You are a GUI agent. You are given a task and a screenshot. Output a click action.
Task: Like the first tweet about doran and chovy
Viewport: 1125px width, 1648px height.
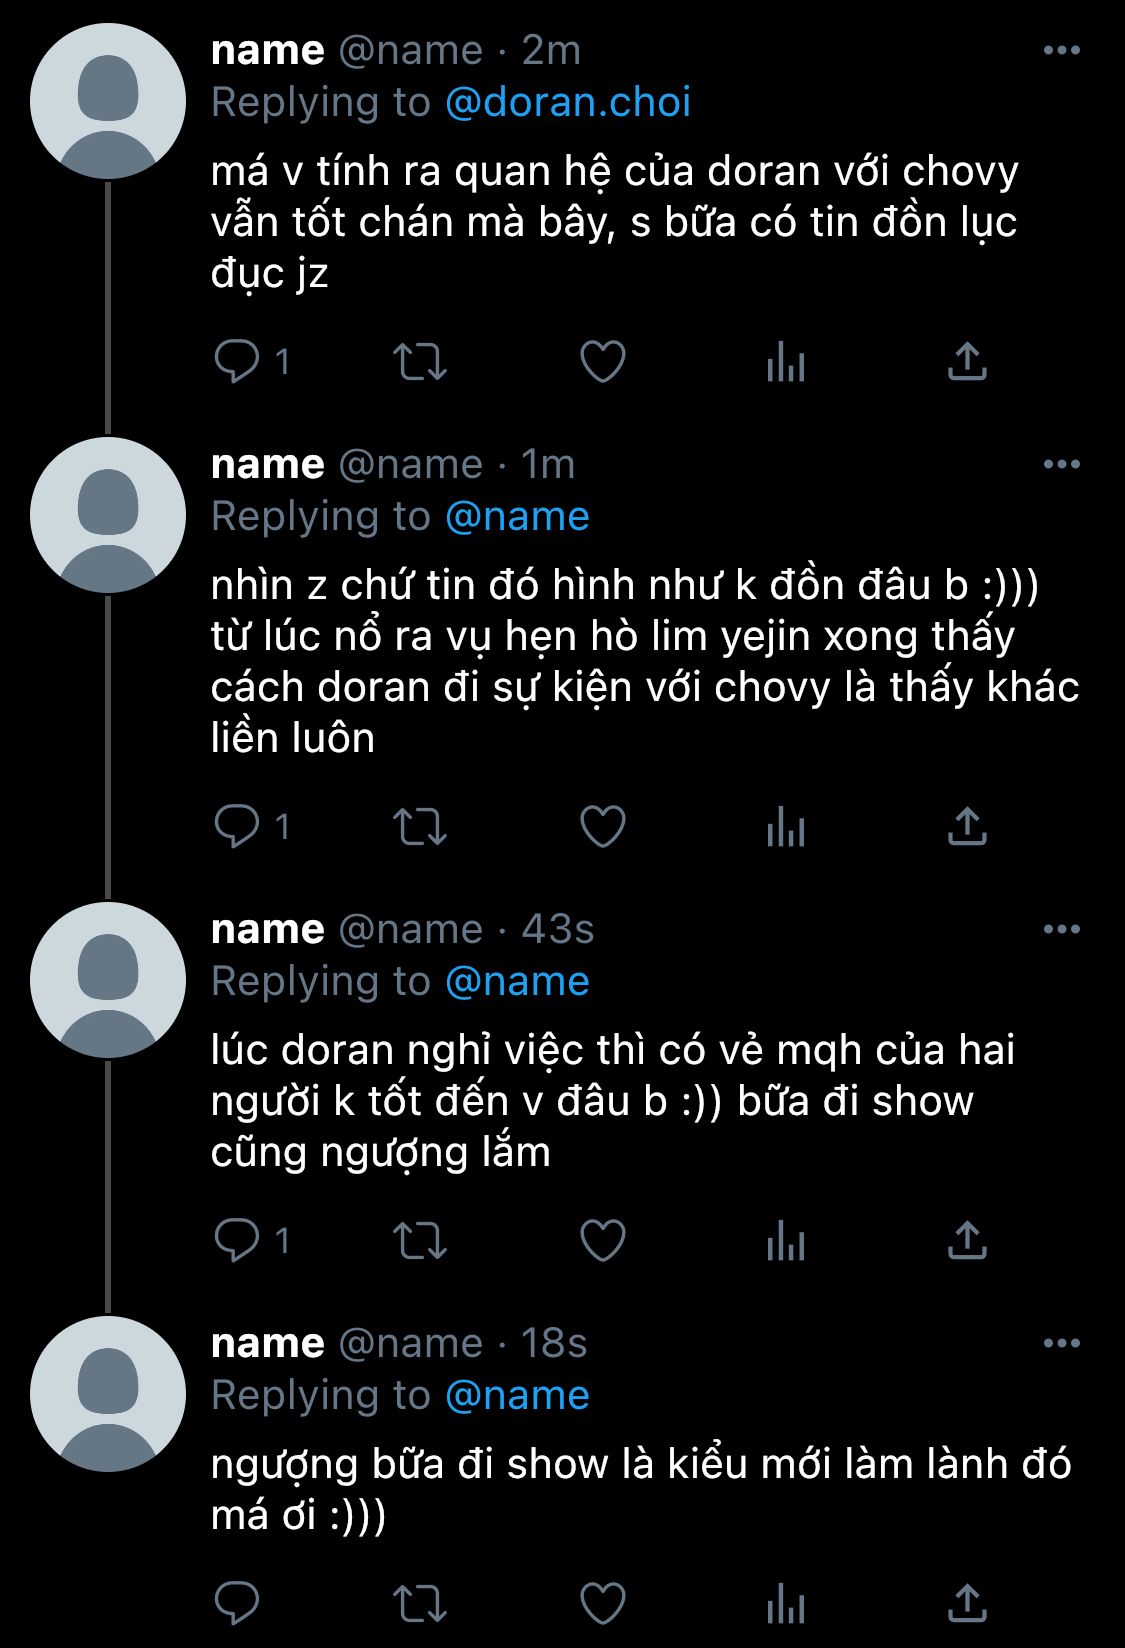[x=603, y=362]
